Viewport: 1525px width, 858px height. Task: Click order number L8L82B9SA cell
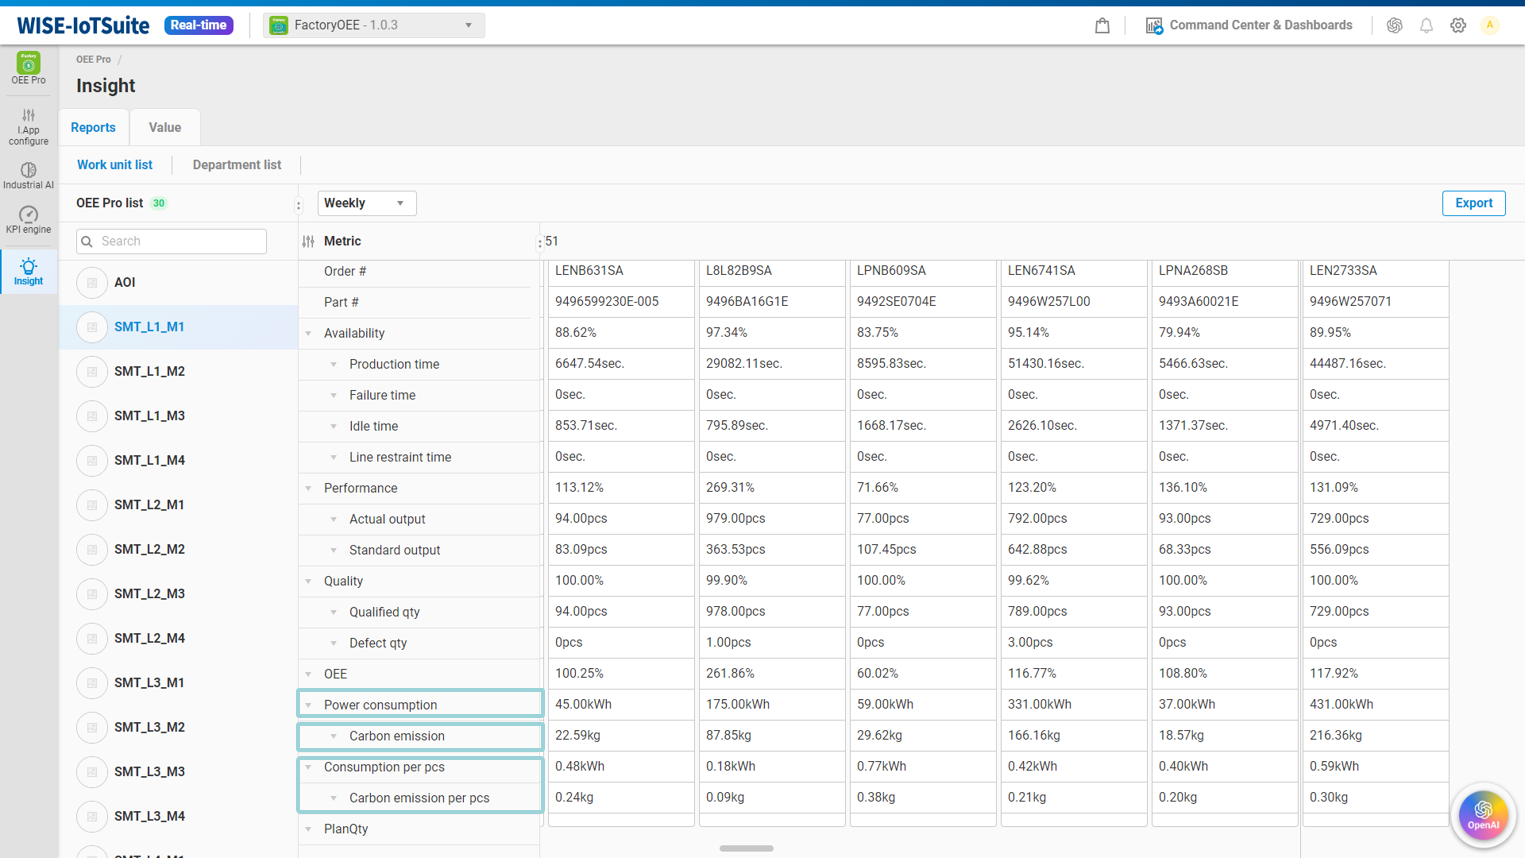tap(772, 271)
